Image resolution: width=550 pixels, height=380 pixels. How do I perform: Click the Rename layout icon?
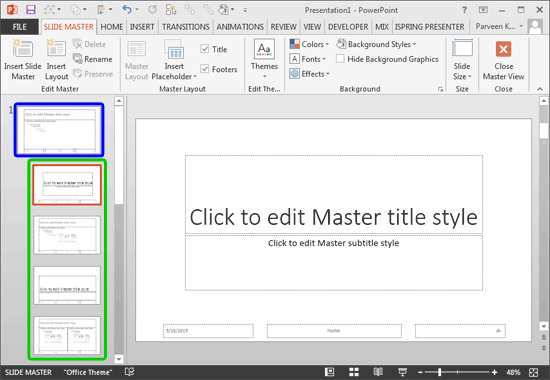tap(78, 59)
